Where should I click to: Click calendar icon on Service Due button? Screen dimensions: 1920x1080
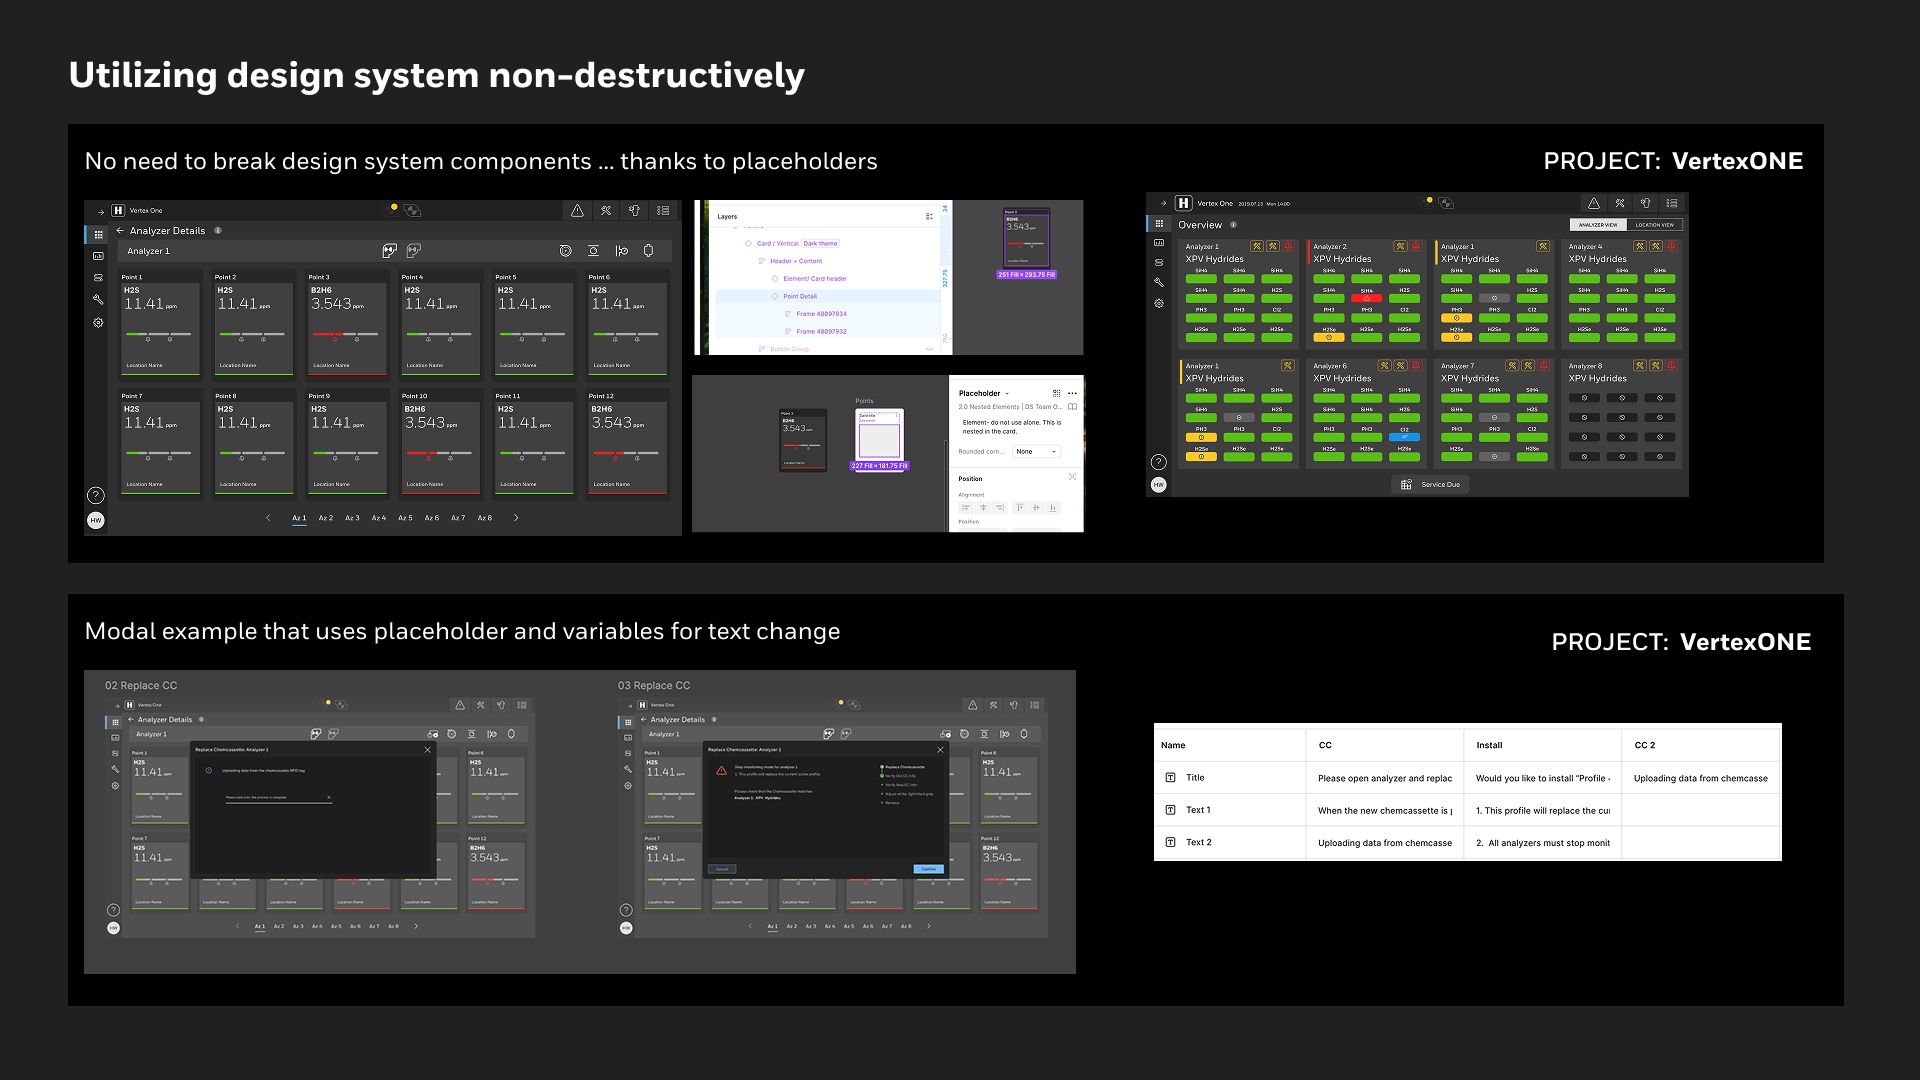click(x=1406, y=485)
